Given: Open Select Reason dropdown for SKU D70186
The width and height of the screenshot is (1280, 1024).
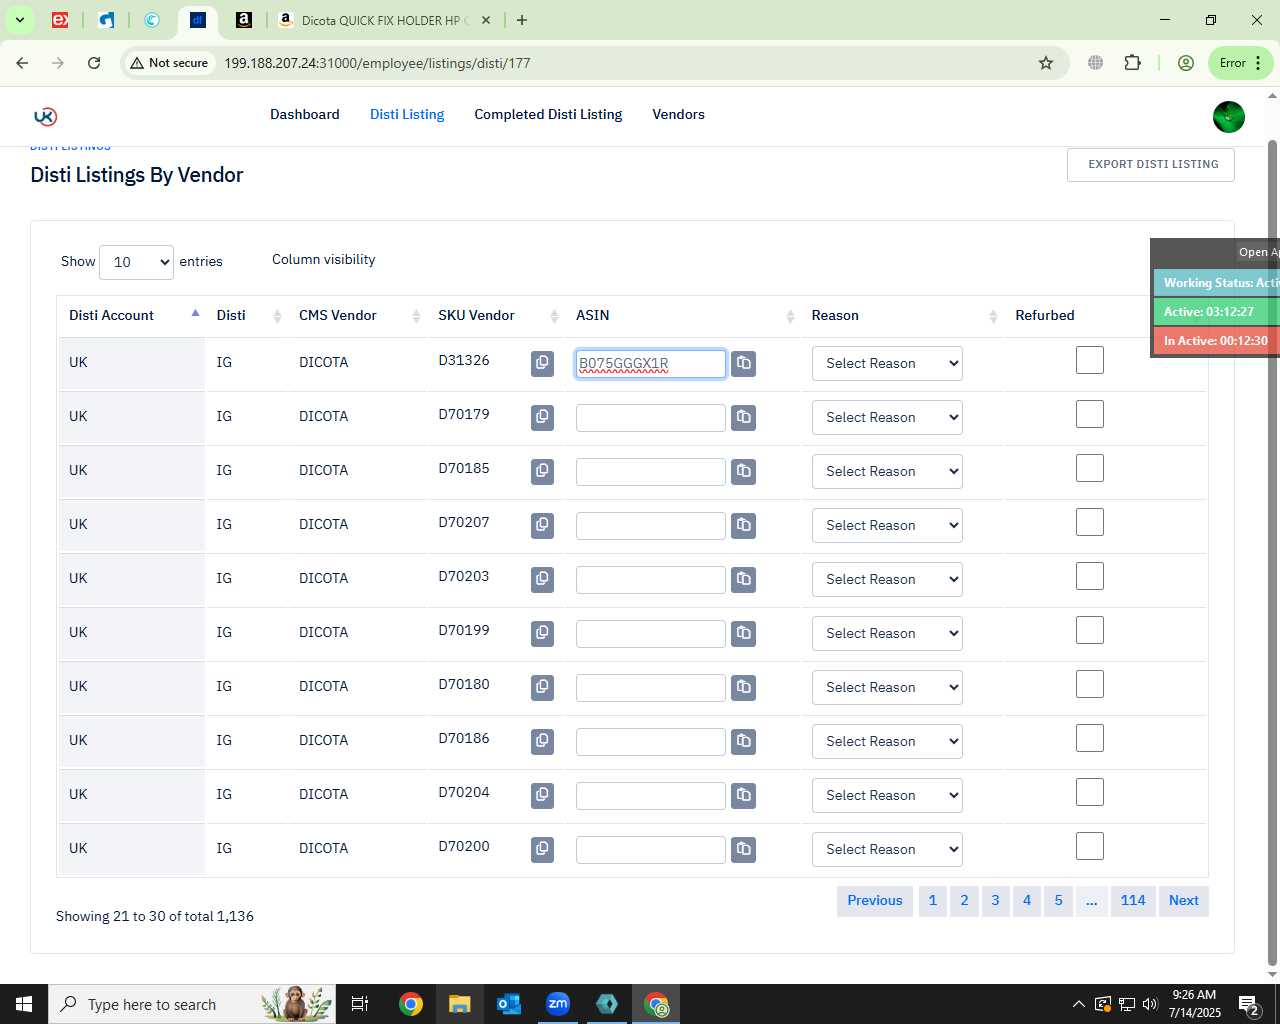Looking at the screenshot, I should [887, 741].
